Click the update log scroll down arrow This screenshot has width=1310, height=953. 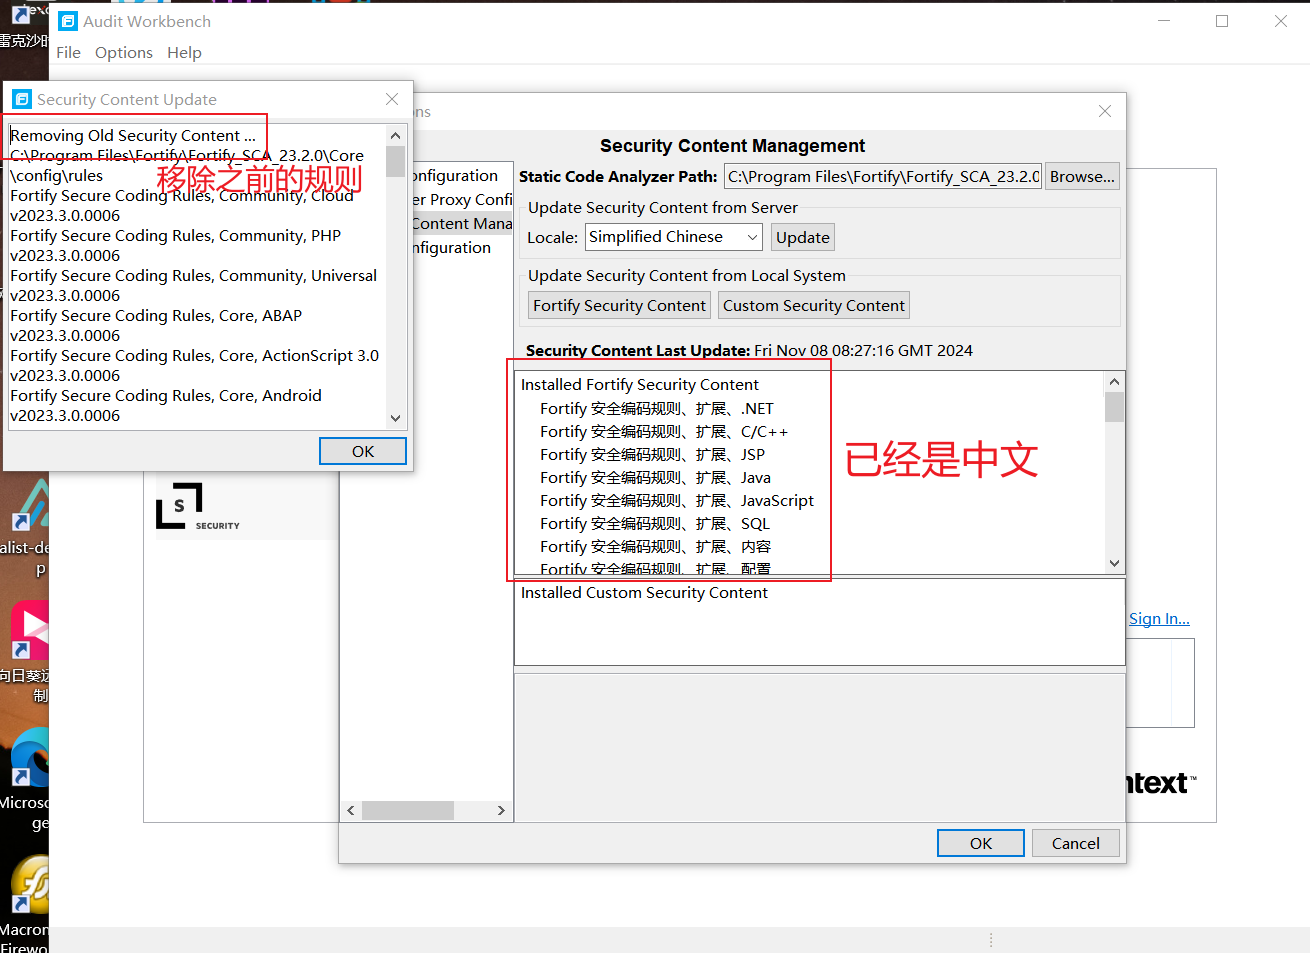pos(396,418)
